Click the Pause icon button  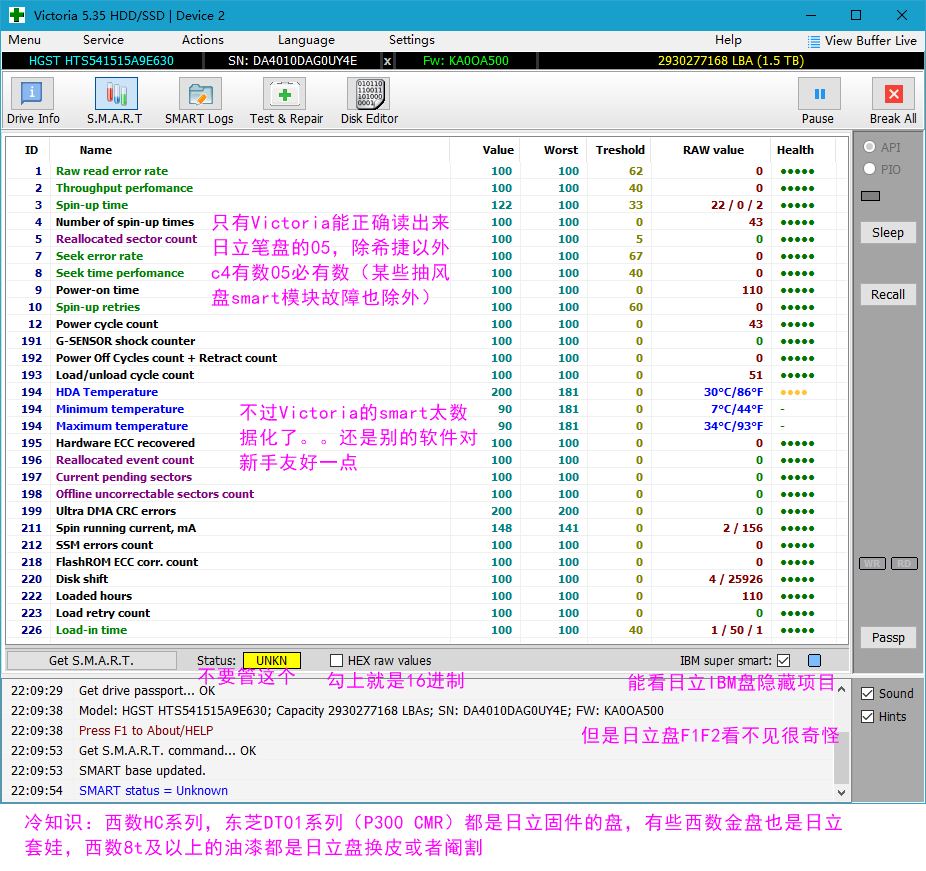pyautogui.click(x=819, y=94)
